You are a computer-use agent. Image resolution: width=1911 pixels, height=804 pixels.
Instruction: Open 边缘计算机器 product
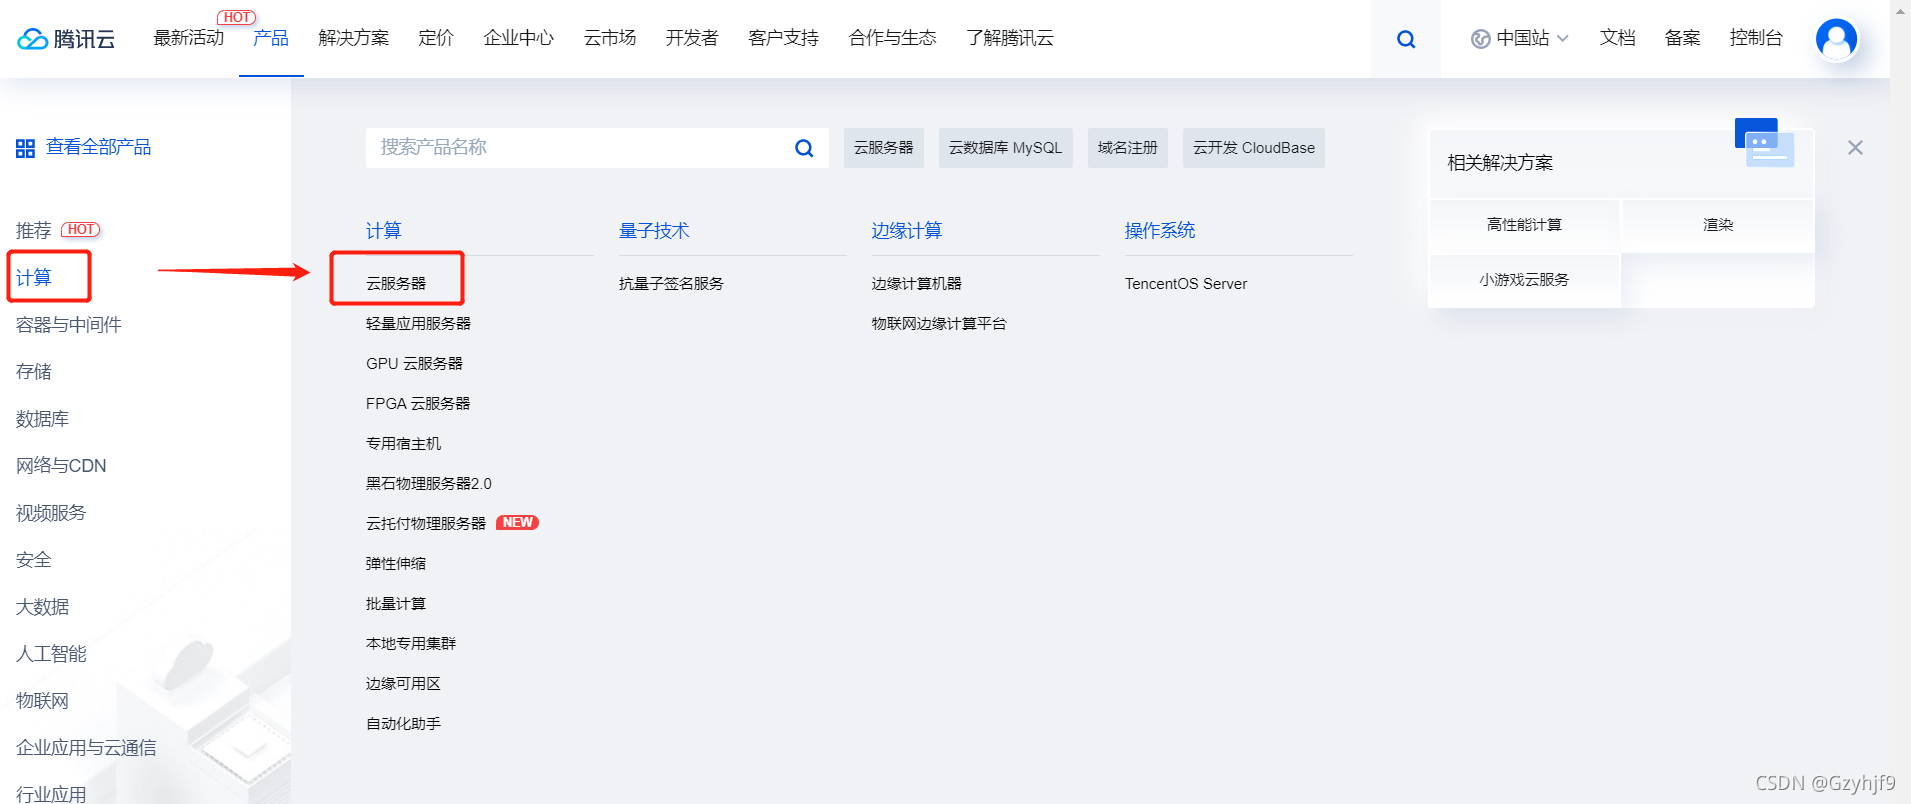click(917, 284)
